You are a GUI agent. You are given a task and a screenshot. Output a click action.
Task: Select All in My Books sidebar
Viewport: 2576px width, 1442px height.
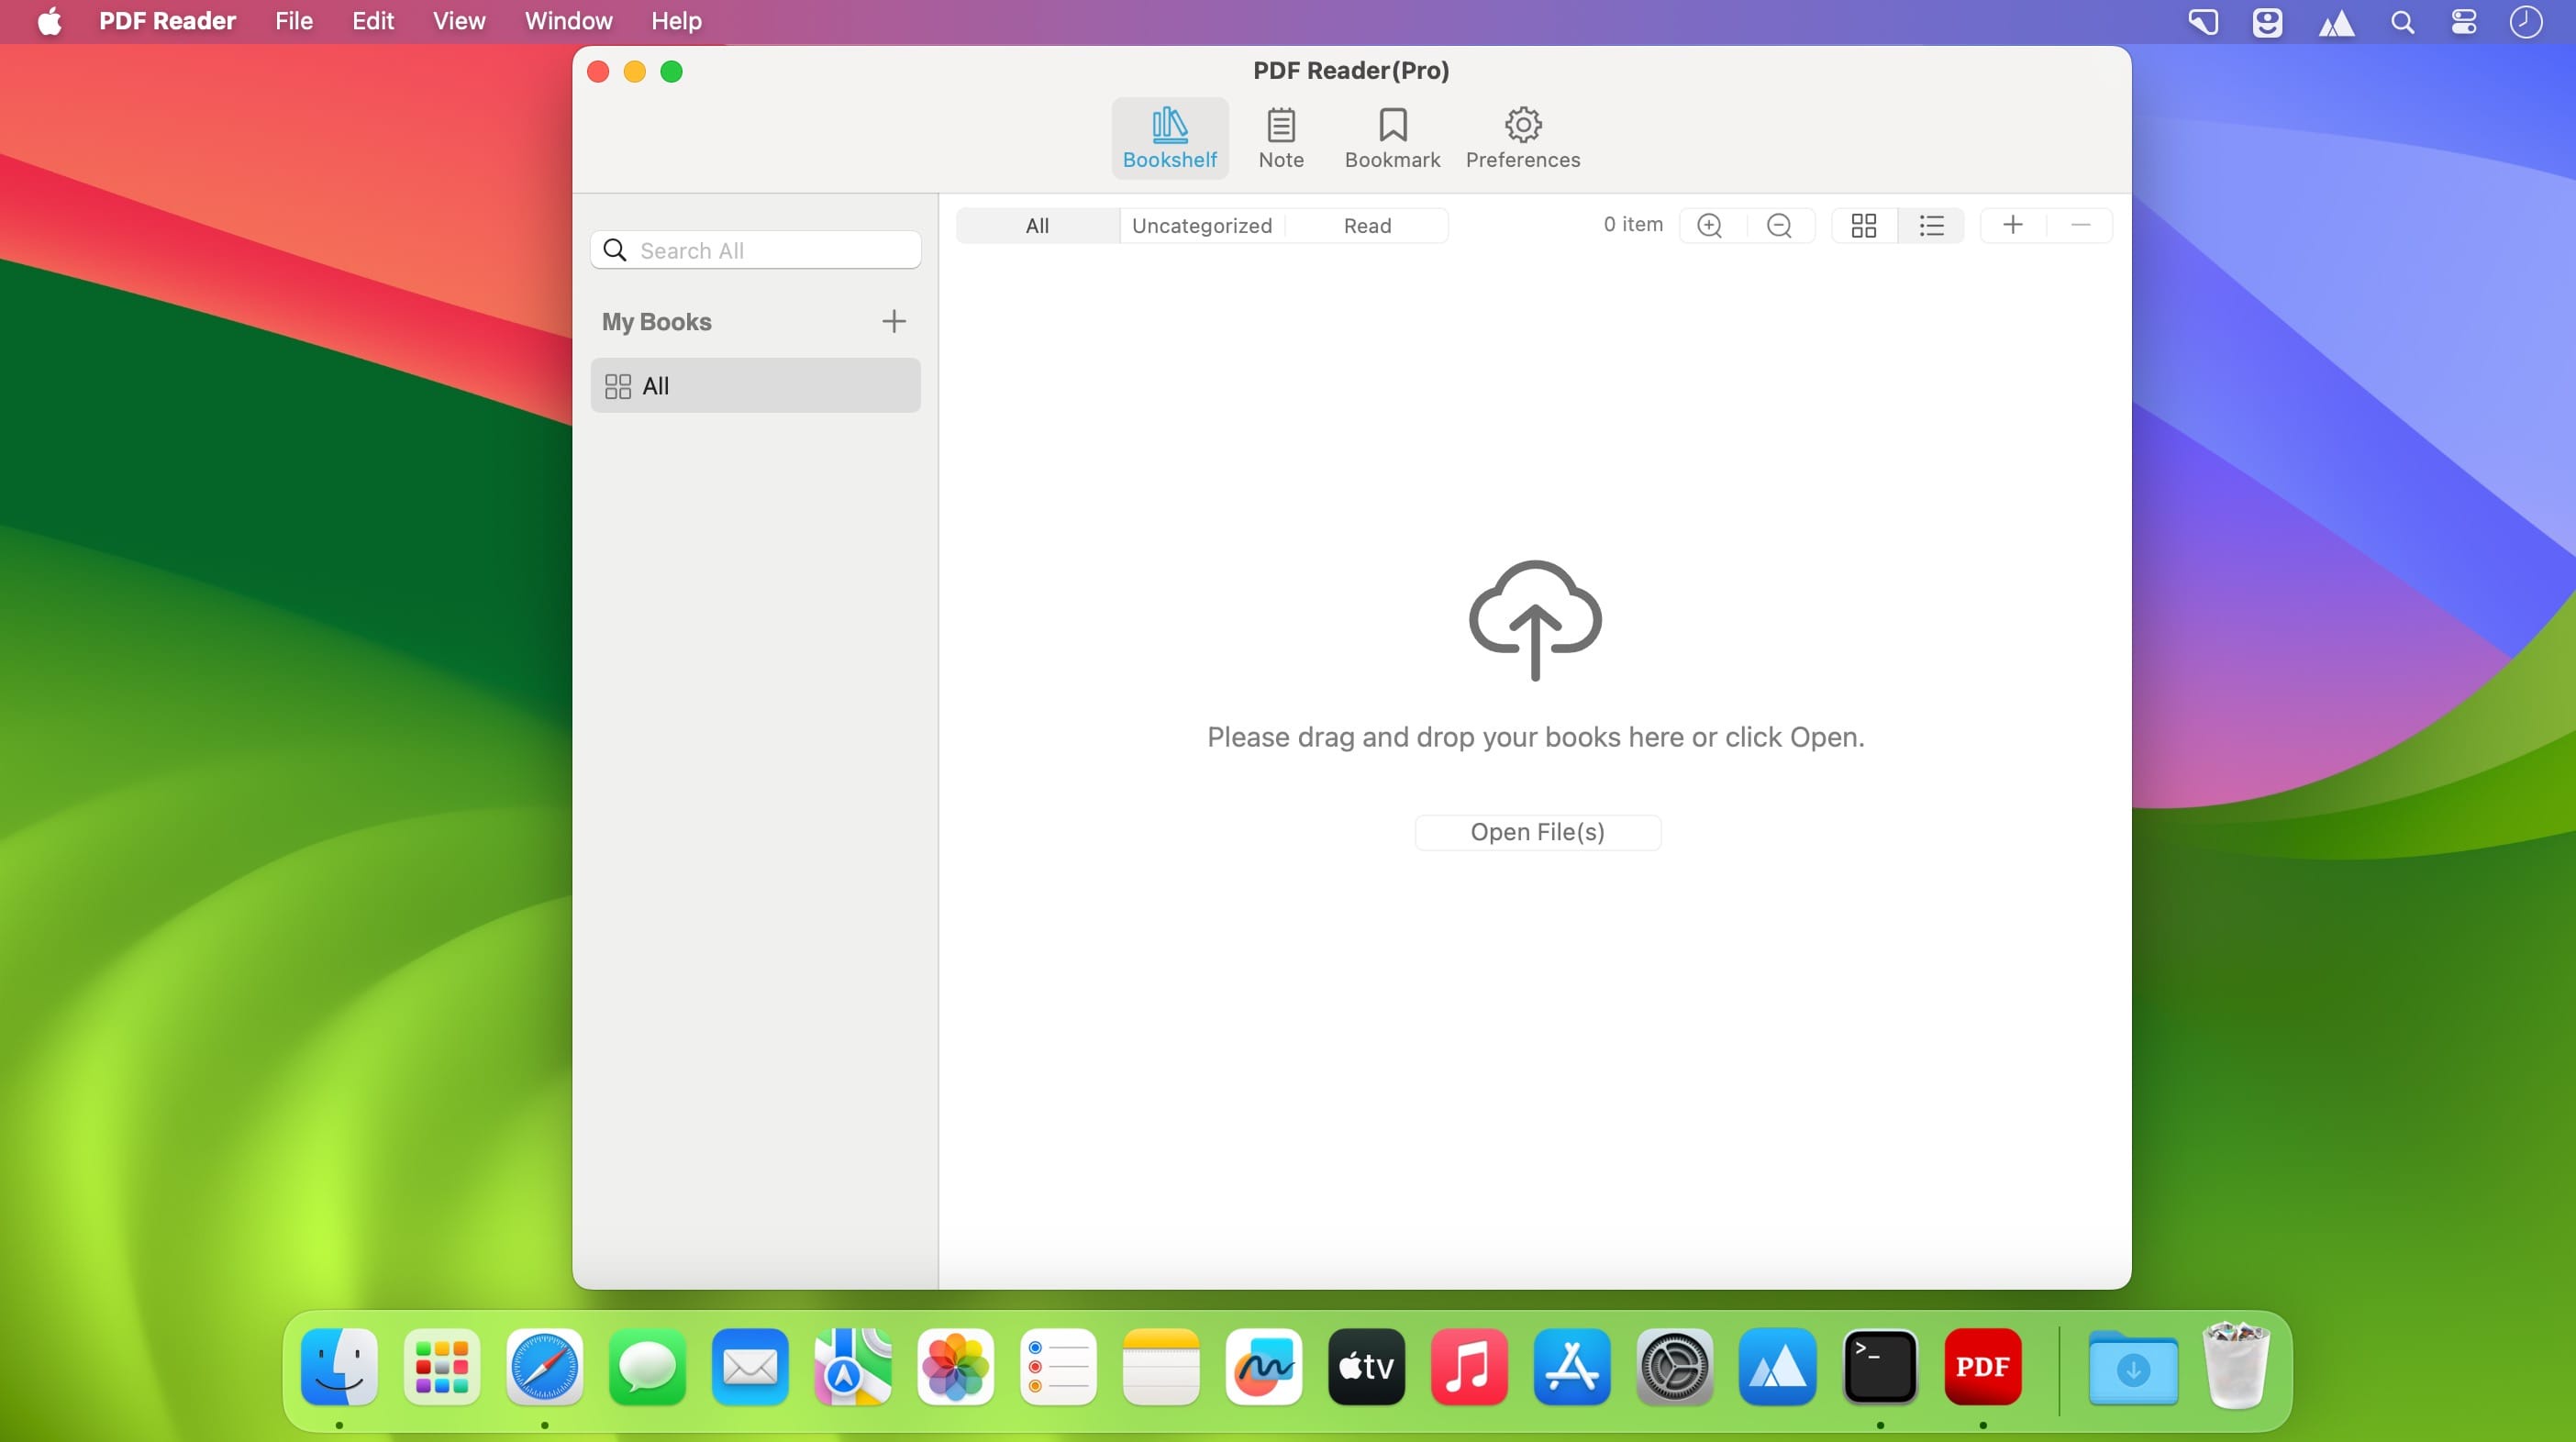(755, 386)
